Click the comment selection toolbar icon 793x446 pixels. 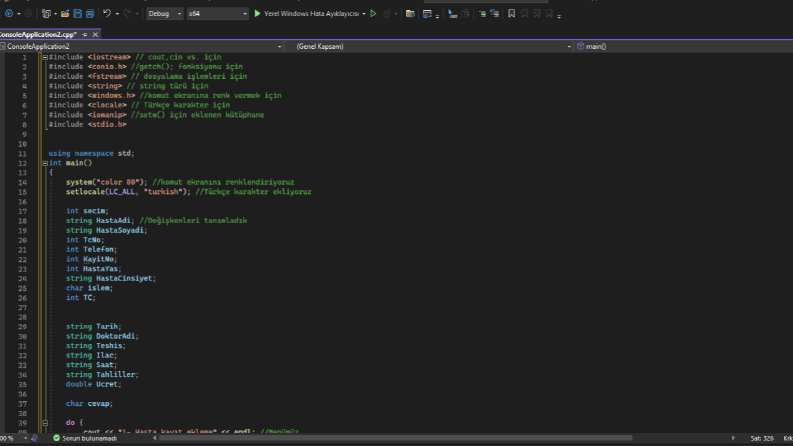(x=494, y=14)
